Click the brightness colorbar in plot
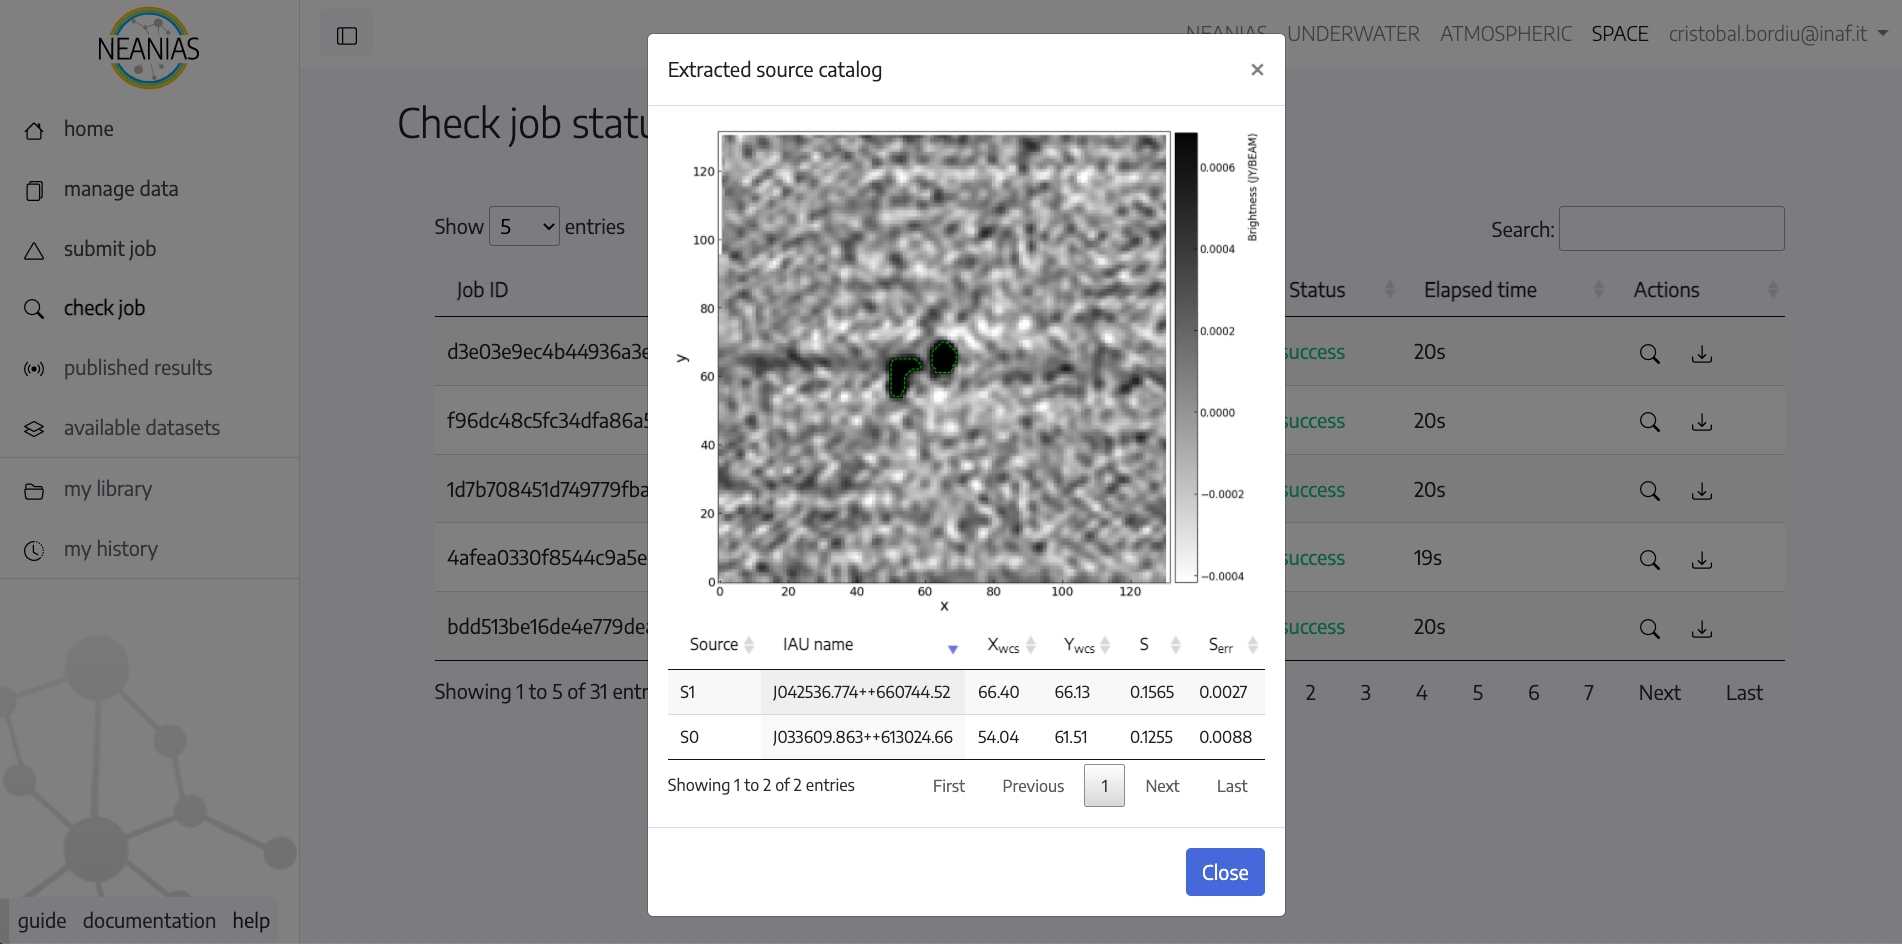Viewport: 1902px width, 944px height. (x=1185, y=357)
